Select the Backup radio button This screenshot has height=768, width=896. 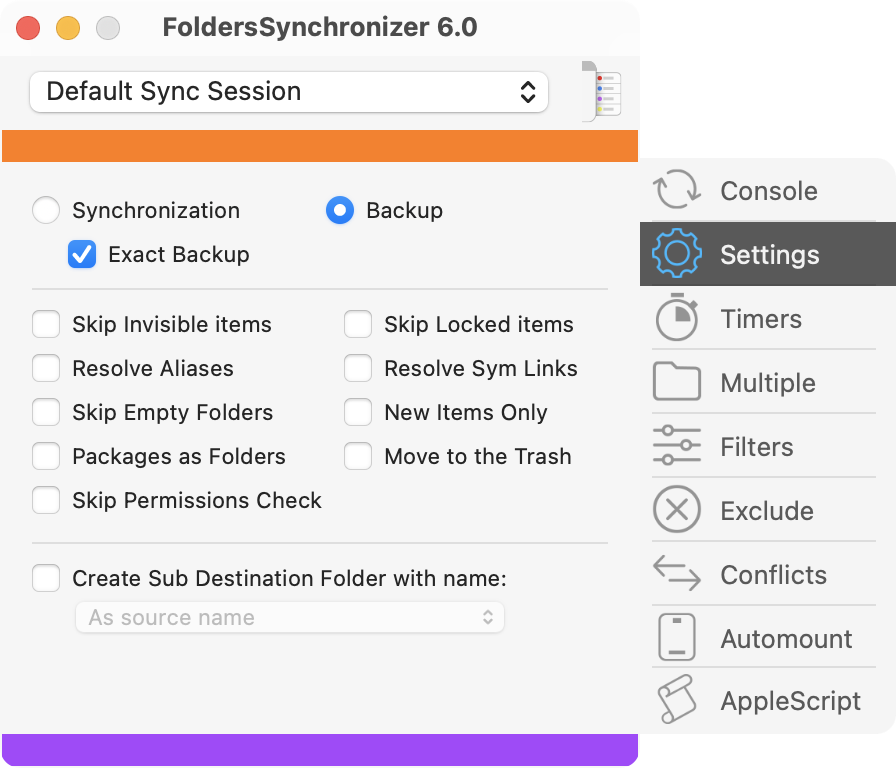pyautogui.click(x=340, y=210)
